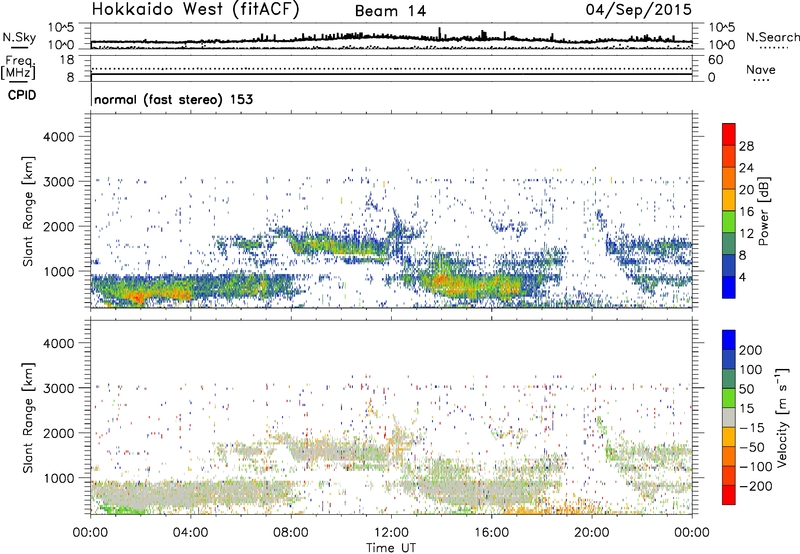Click the strong power echo near 02:00 UT
The height and width of the screenshot is (554, 800).
pos(135,295)
